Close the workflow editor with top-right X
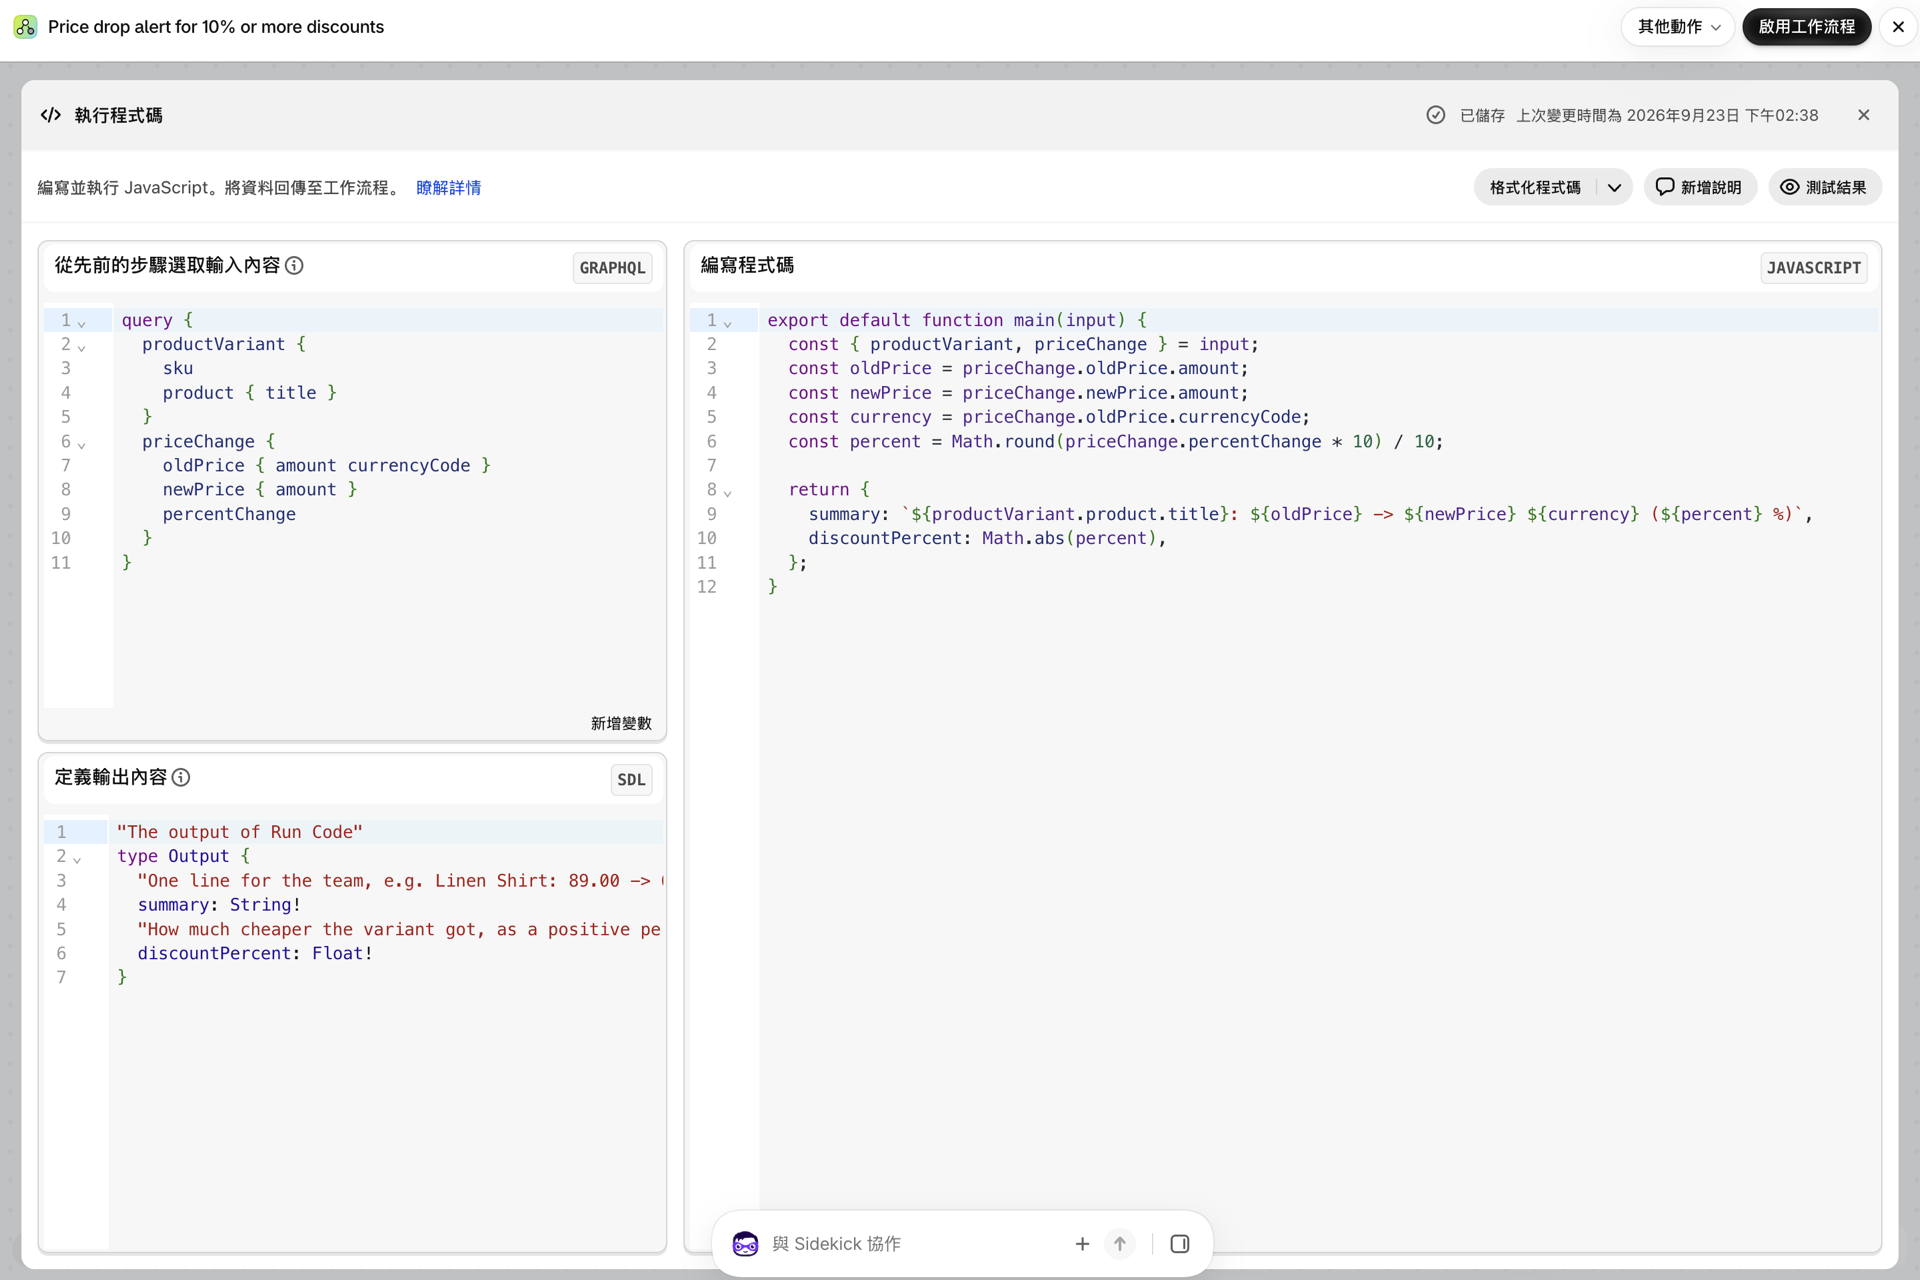The width and height of the screenshot is (1920, 1280). coord(1897,27)
